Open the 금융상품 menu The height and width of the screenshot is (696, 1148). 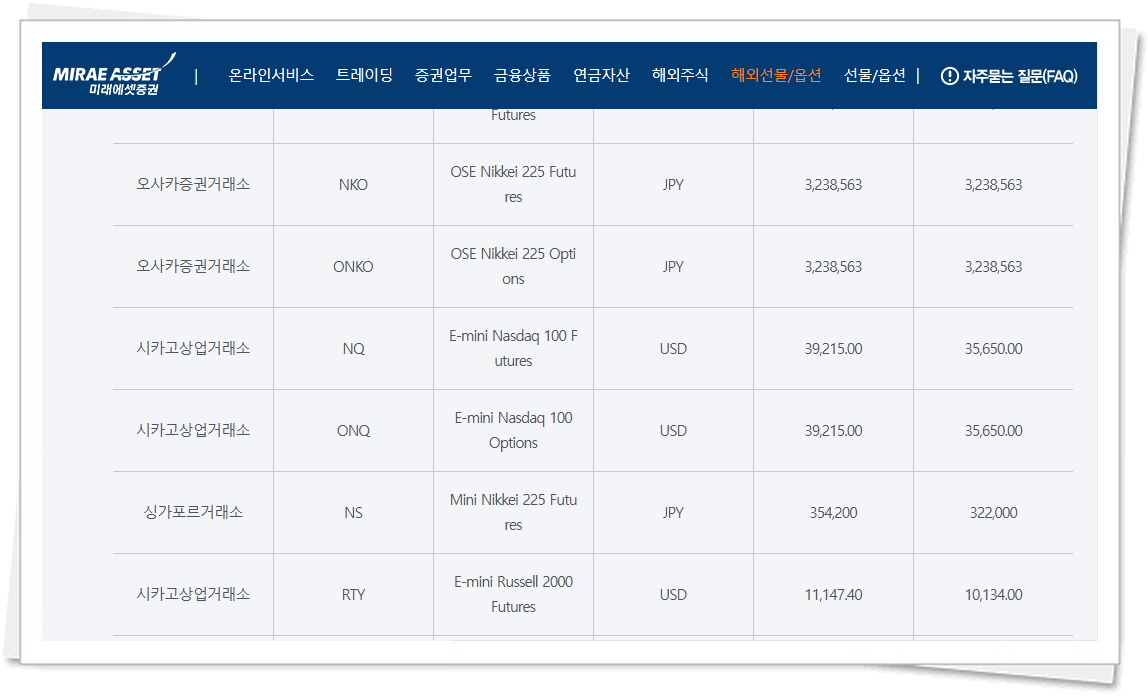coord(522,75)
